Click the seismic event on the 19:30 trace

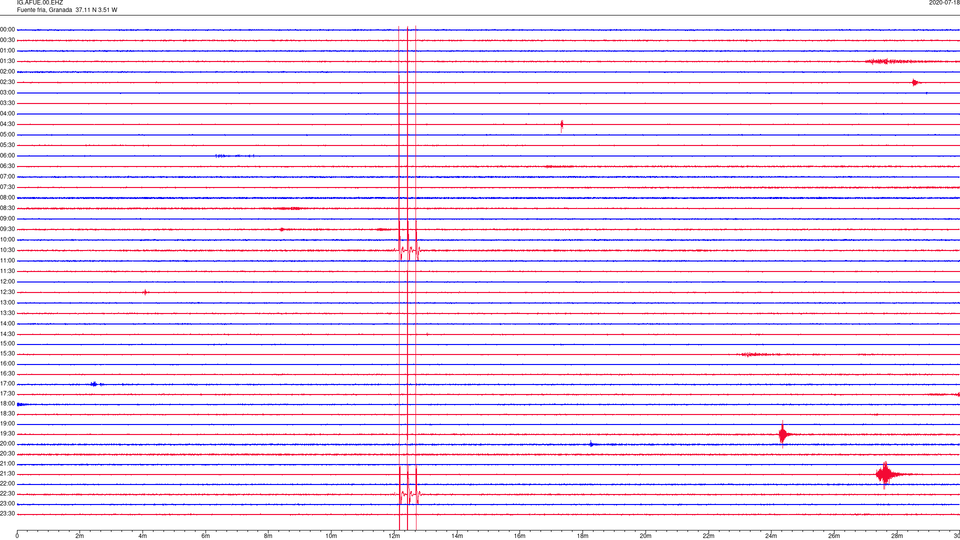783,434
